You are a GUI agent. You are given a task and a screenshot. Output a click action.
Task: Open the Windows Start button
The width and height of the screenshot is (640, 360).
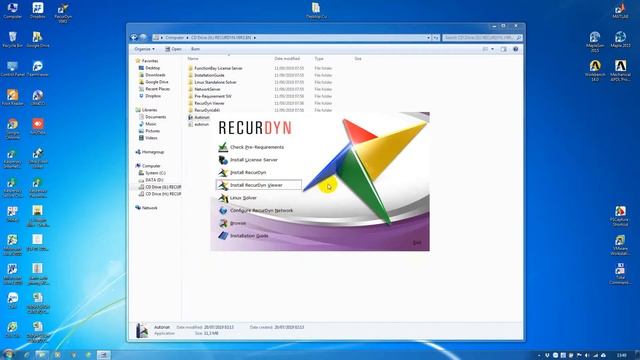pyautogui.click(x=8, y=354)
